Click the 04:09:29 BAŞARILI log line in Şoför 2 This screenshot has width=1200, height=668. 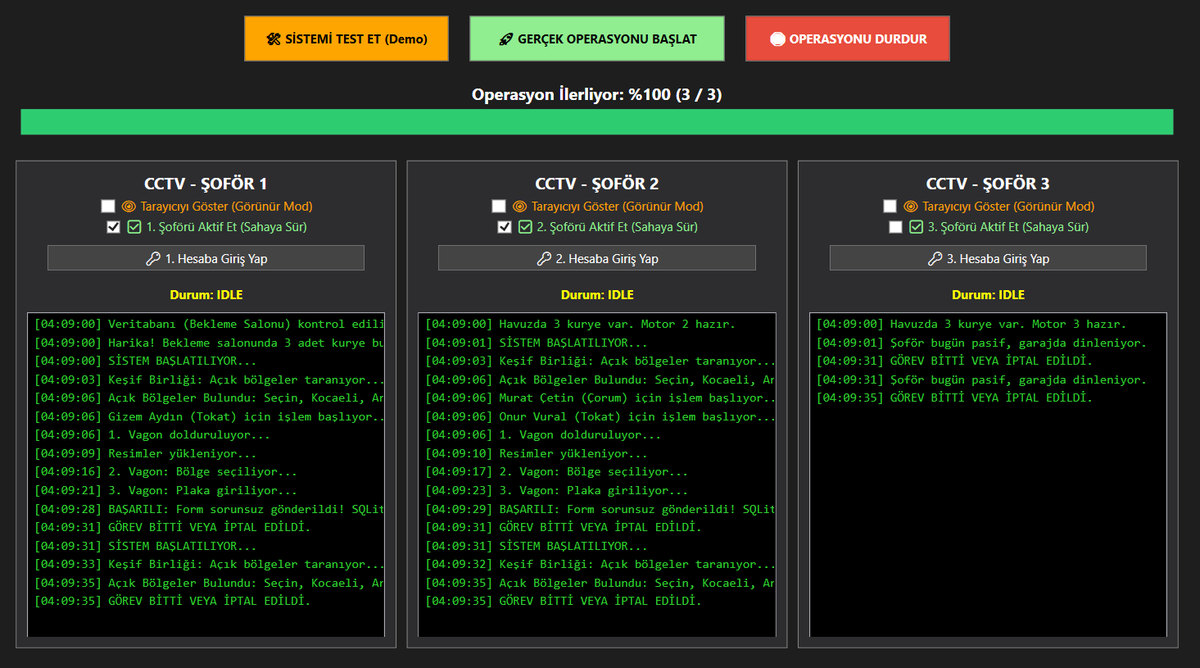click(600, 508)
